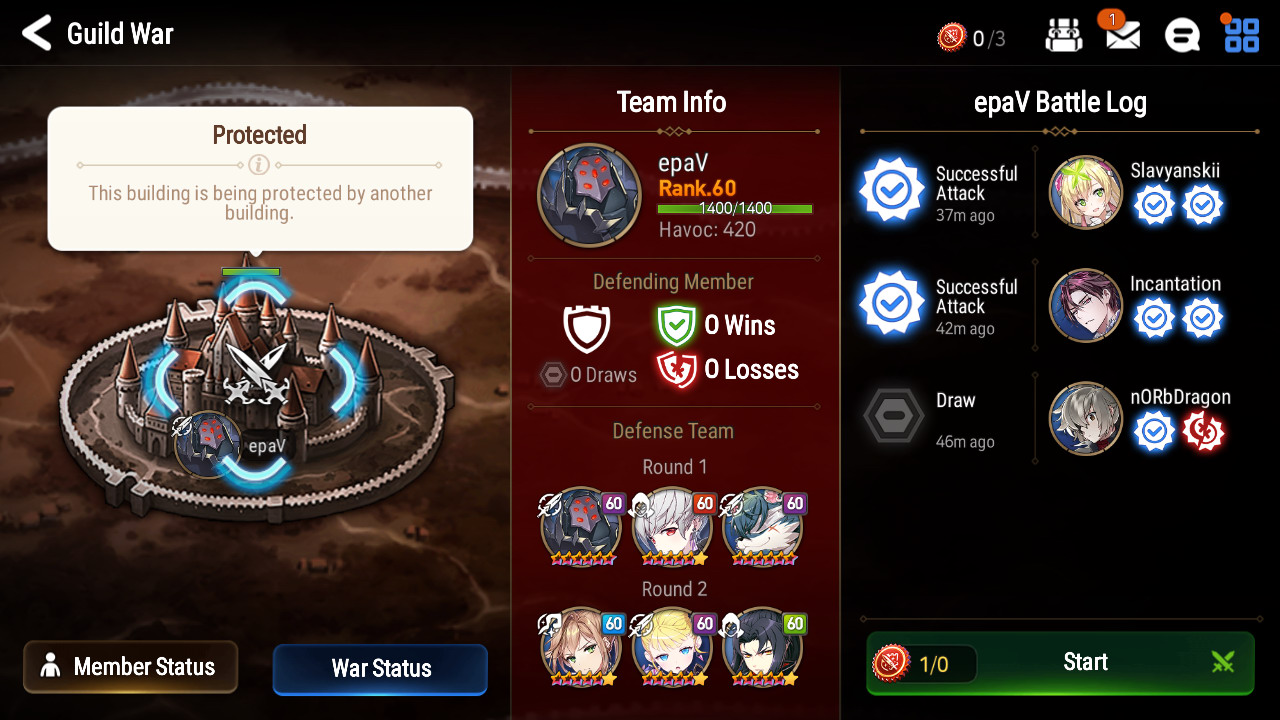The height and width of the screenshot is (720, 1280).
Task: Open the War Status tab
Action: 380,669
